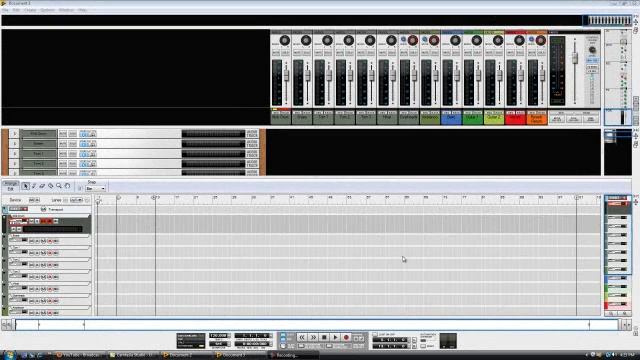This screenshot has height=360, width=640.
Task: Click the red Record transport button
Action: [346, 338]
